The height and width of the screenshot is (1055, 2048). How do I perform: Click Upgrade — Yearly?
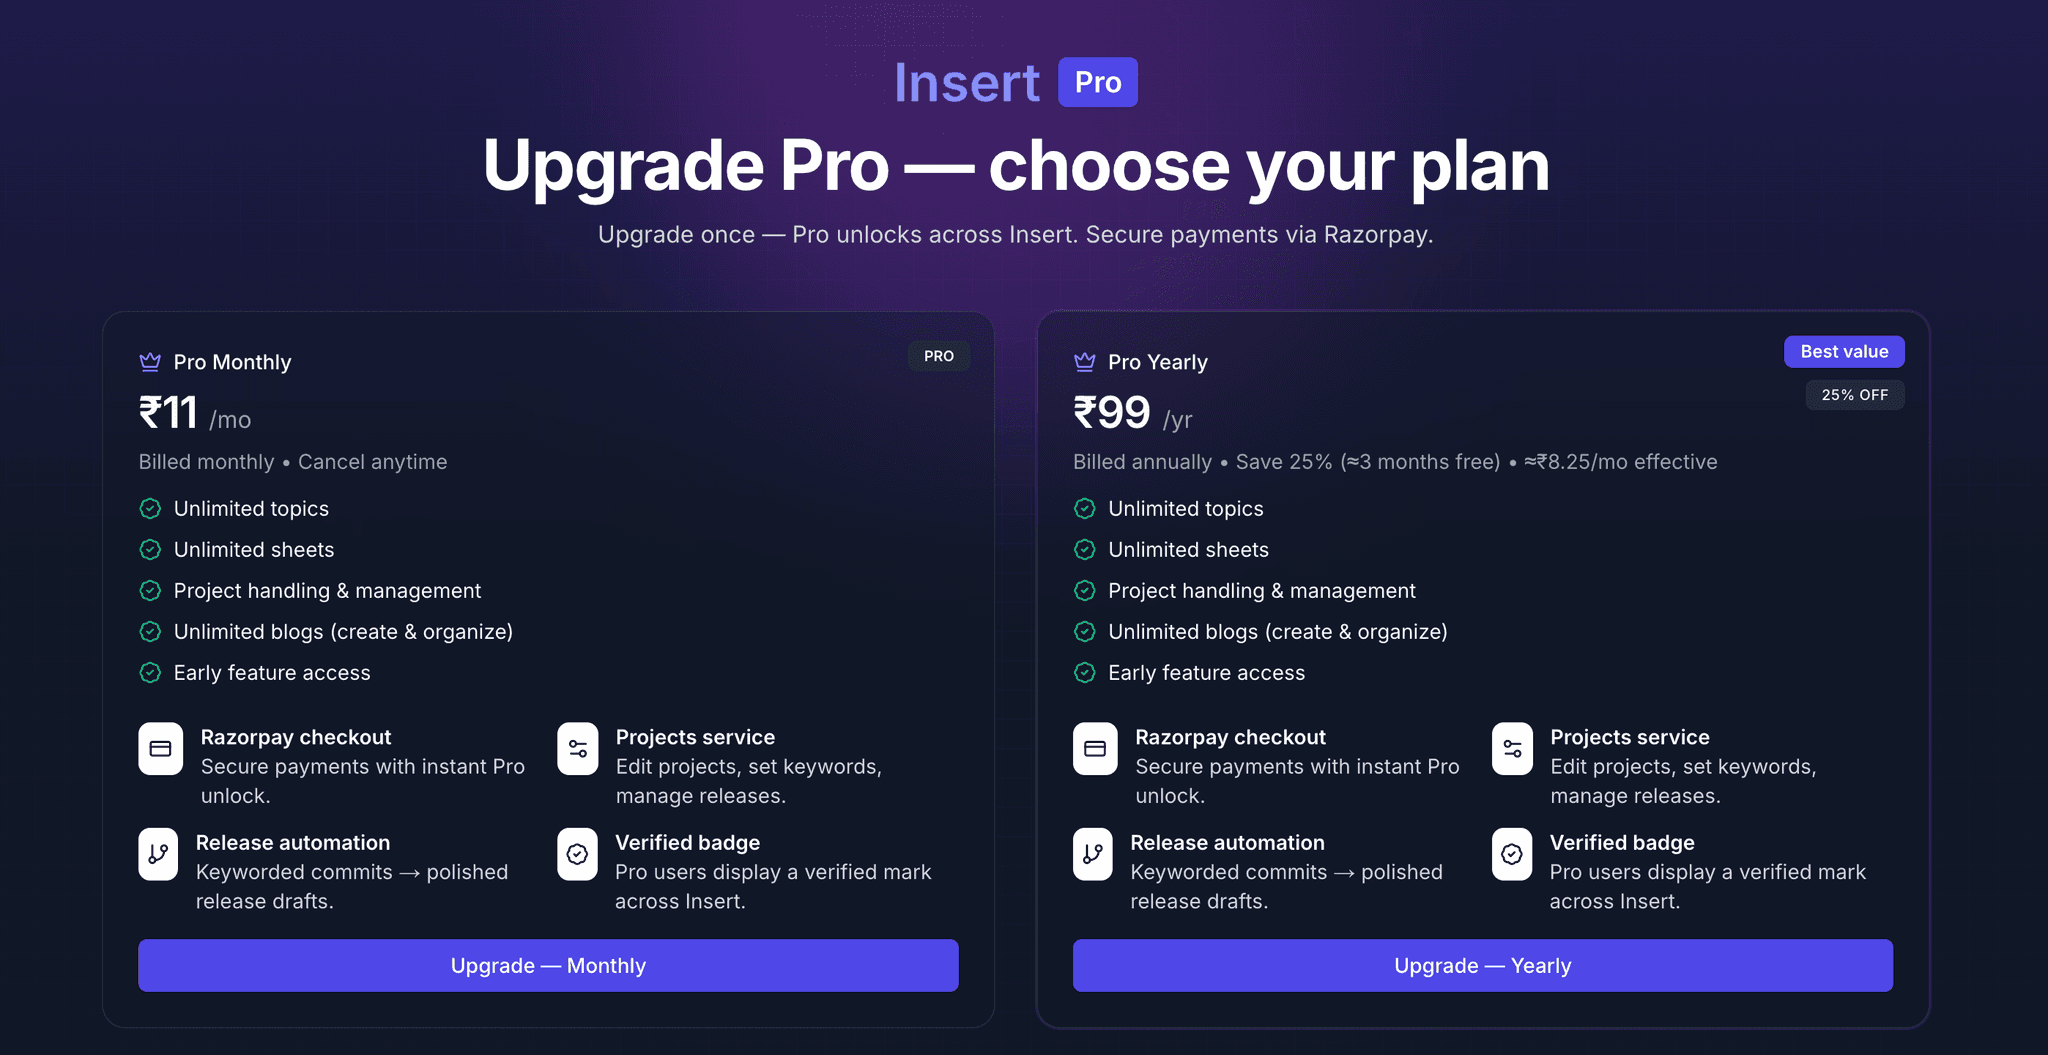[x=1482, y=965]
